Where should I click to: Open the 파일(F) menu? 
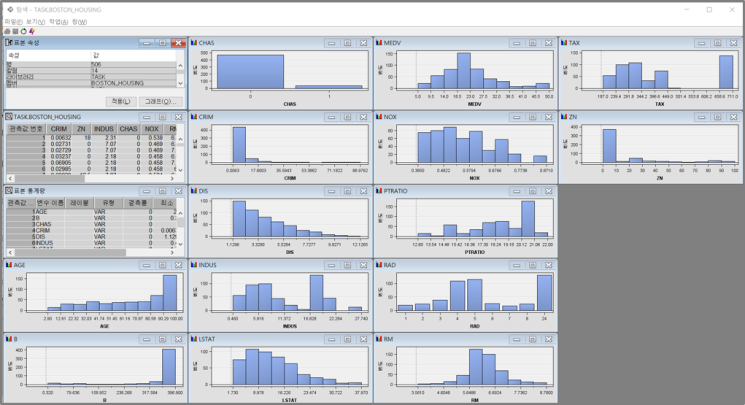(x=13, y=22)
